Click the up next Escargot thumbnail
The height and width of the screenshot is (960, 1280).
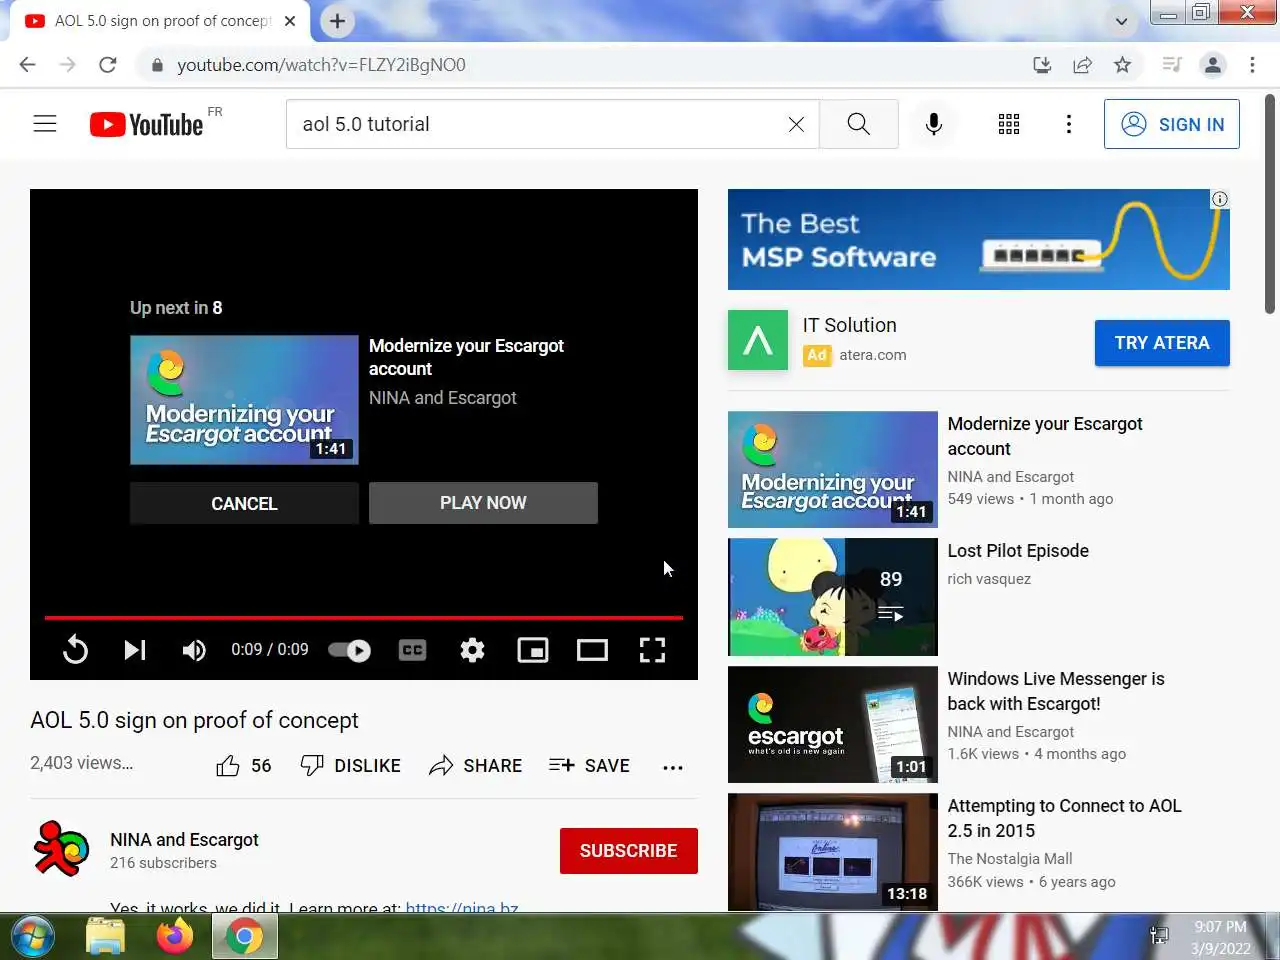244,400
